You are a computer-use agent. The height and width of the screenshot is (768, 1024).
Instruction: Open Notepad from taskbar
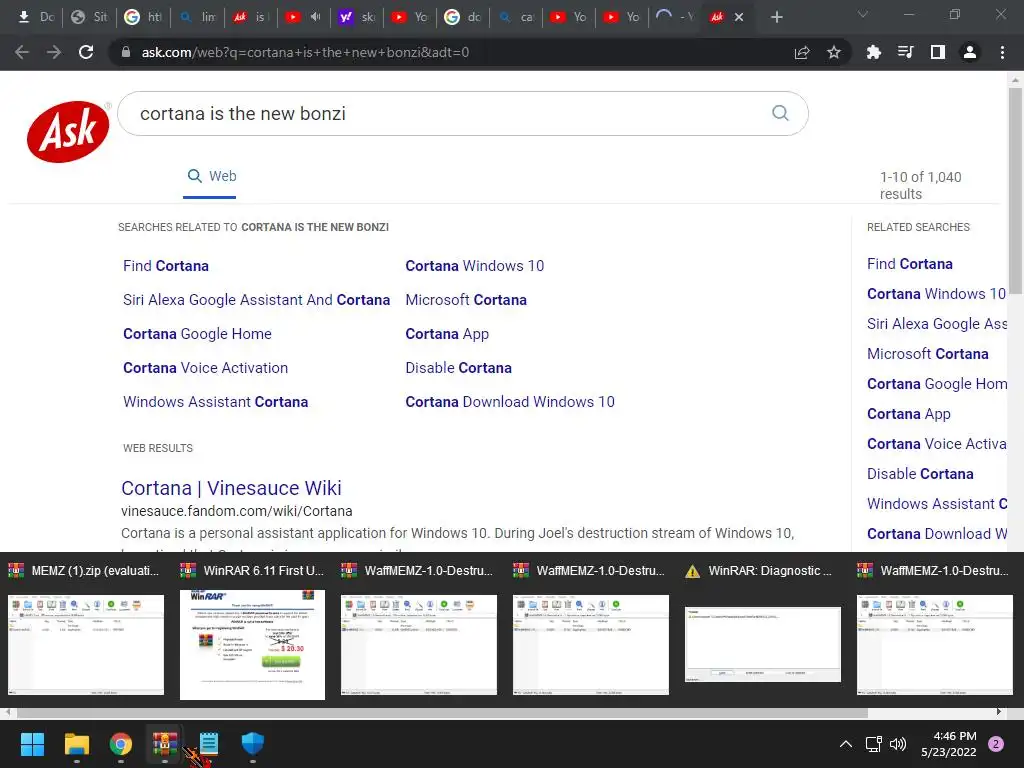coord(209,744)
